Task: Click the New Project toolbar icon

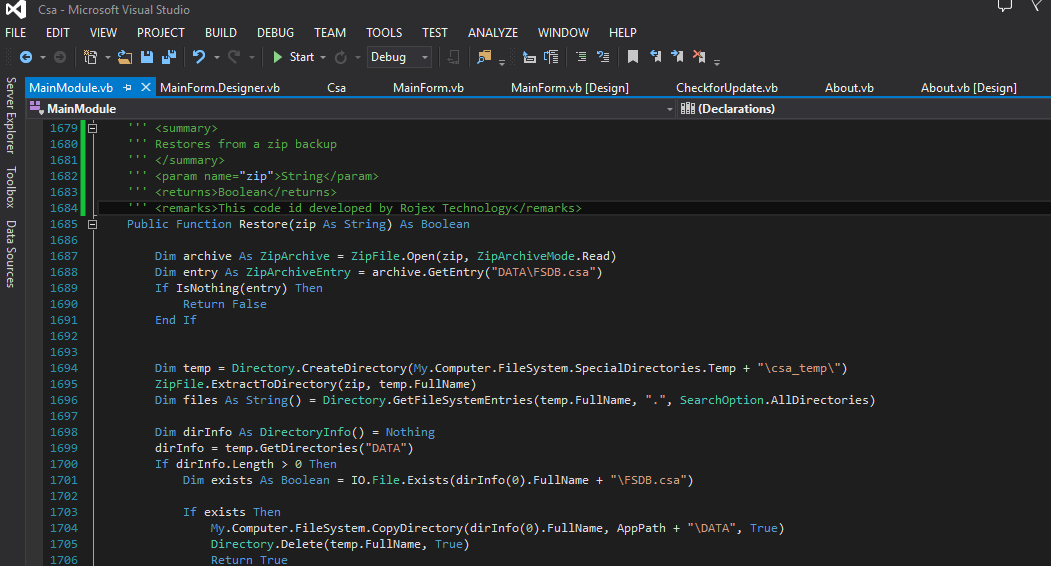Action: (90, 58)
